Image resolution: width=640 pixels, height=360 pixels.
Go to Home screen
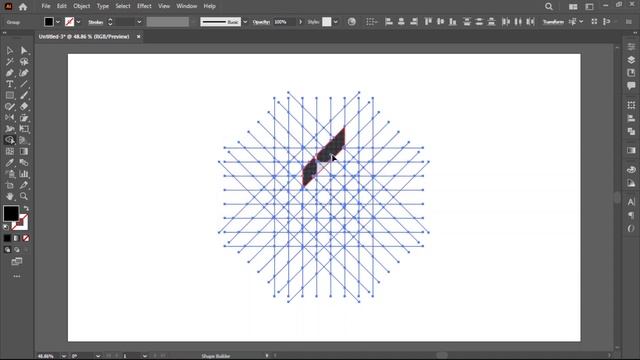[23, 7]
